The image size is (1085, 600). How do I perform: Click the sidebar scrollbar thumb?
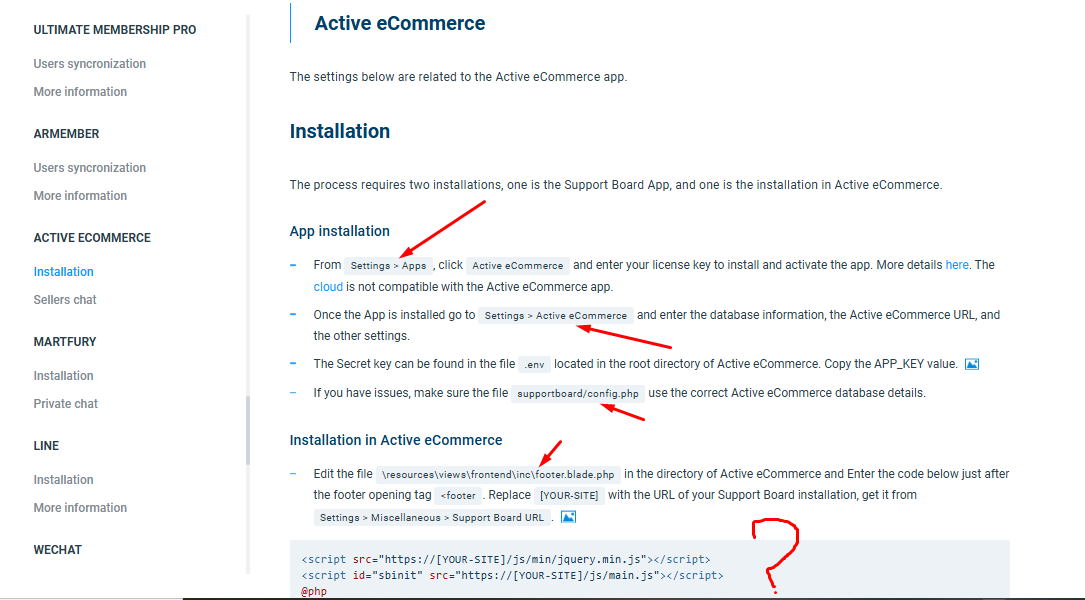click(x=248, y=430)
